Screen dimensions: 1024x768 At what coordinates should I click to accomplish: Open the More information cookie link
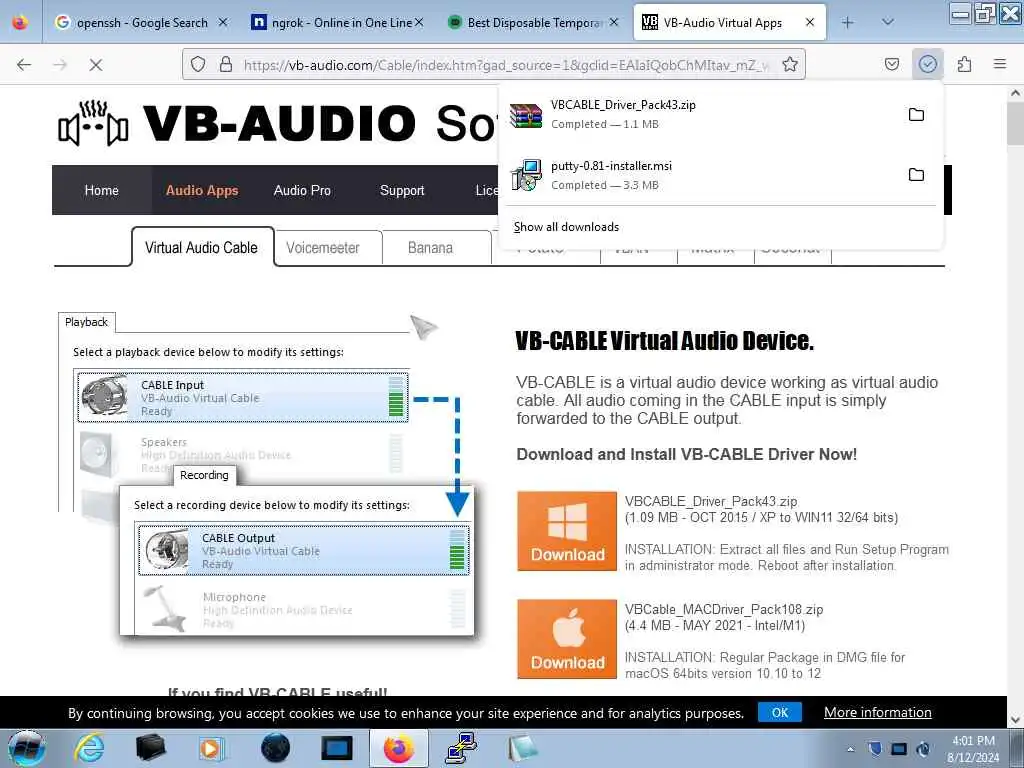[x=878, y=712]
